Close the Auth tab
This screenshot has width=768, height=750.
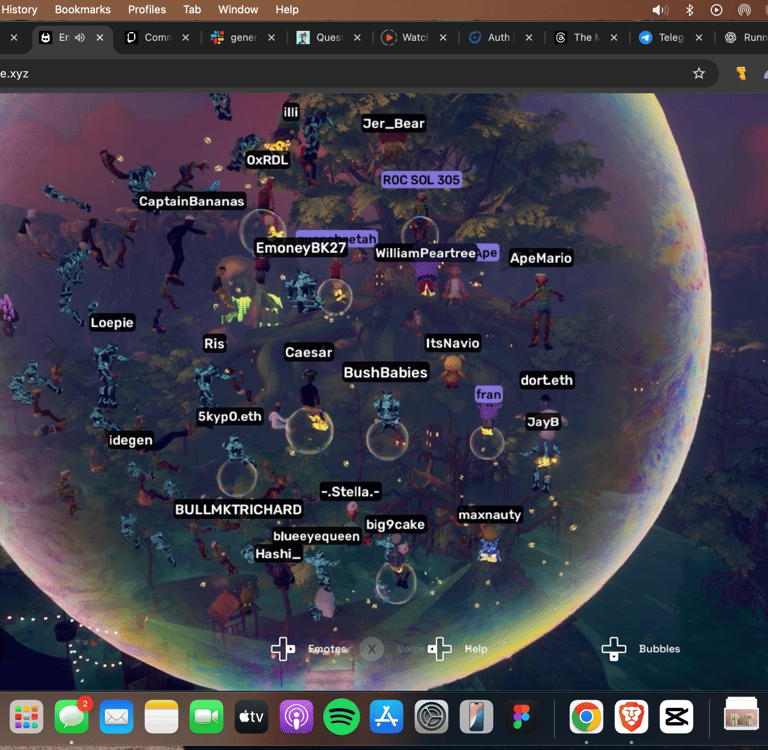pyautogui.click(x=529, y=37)
